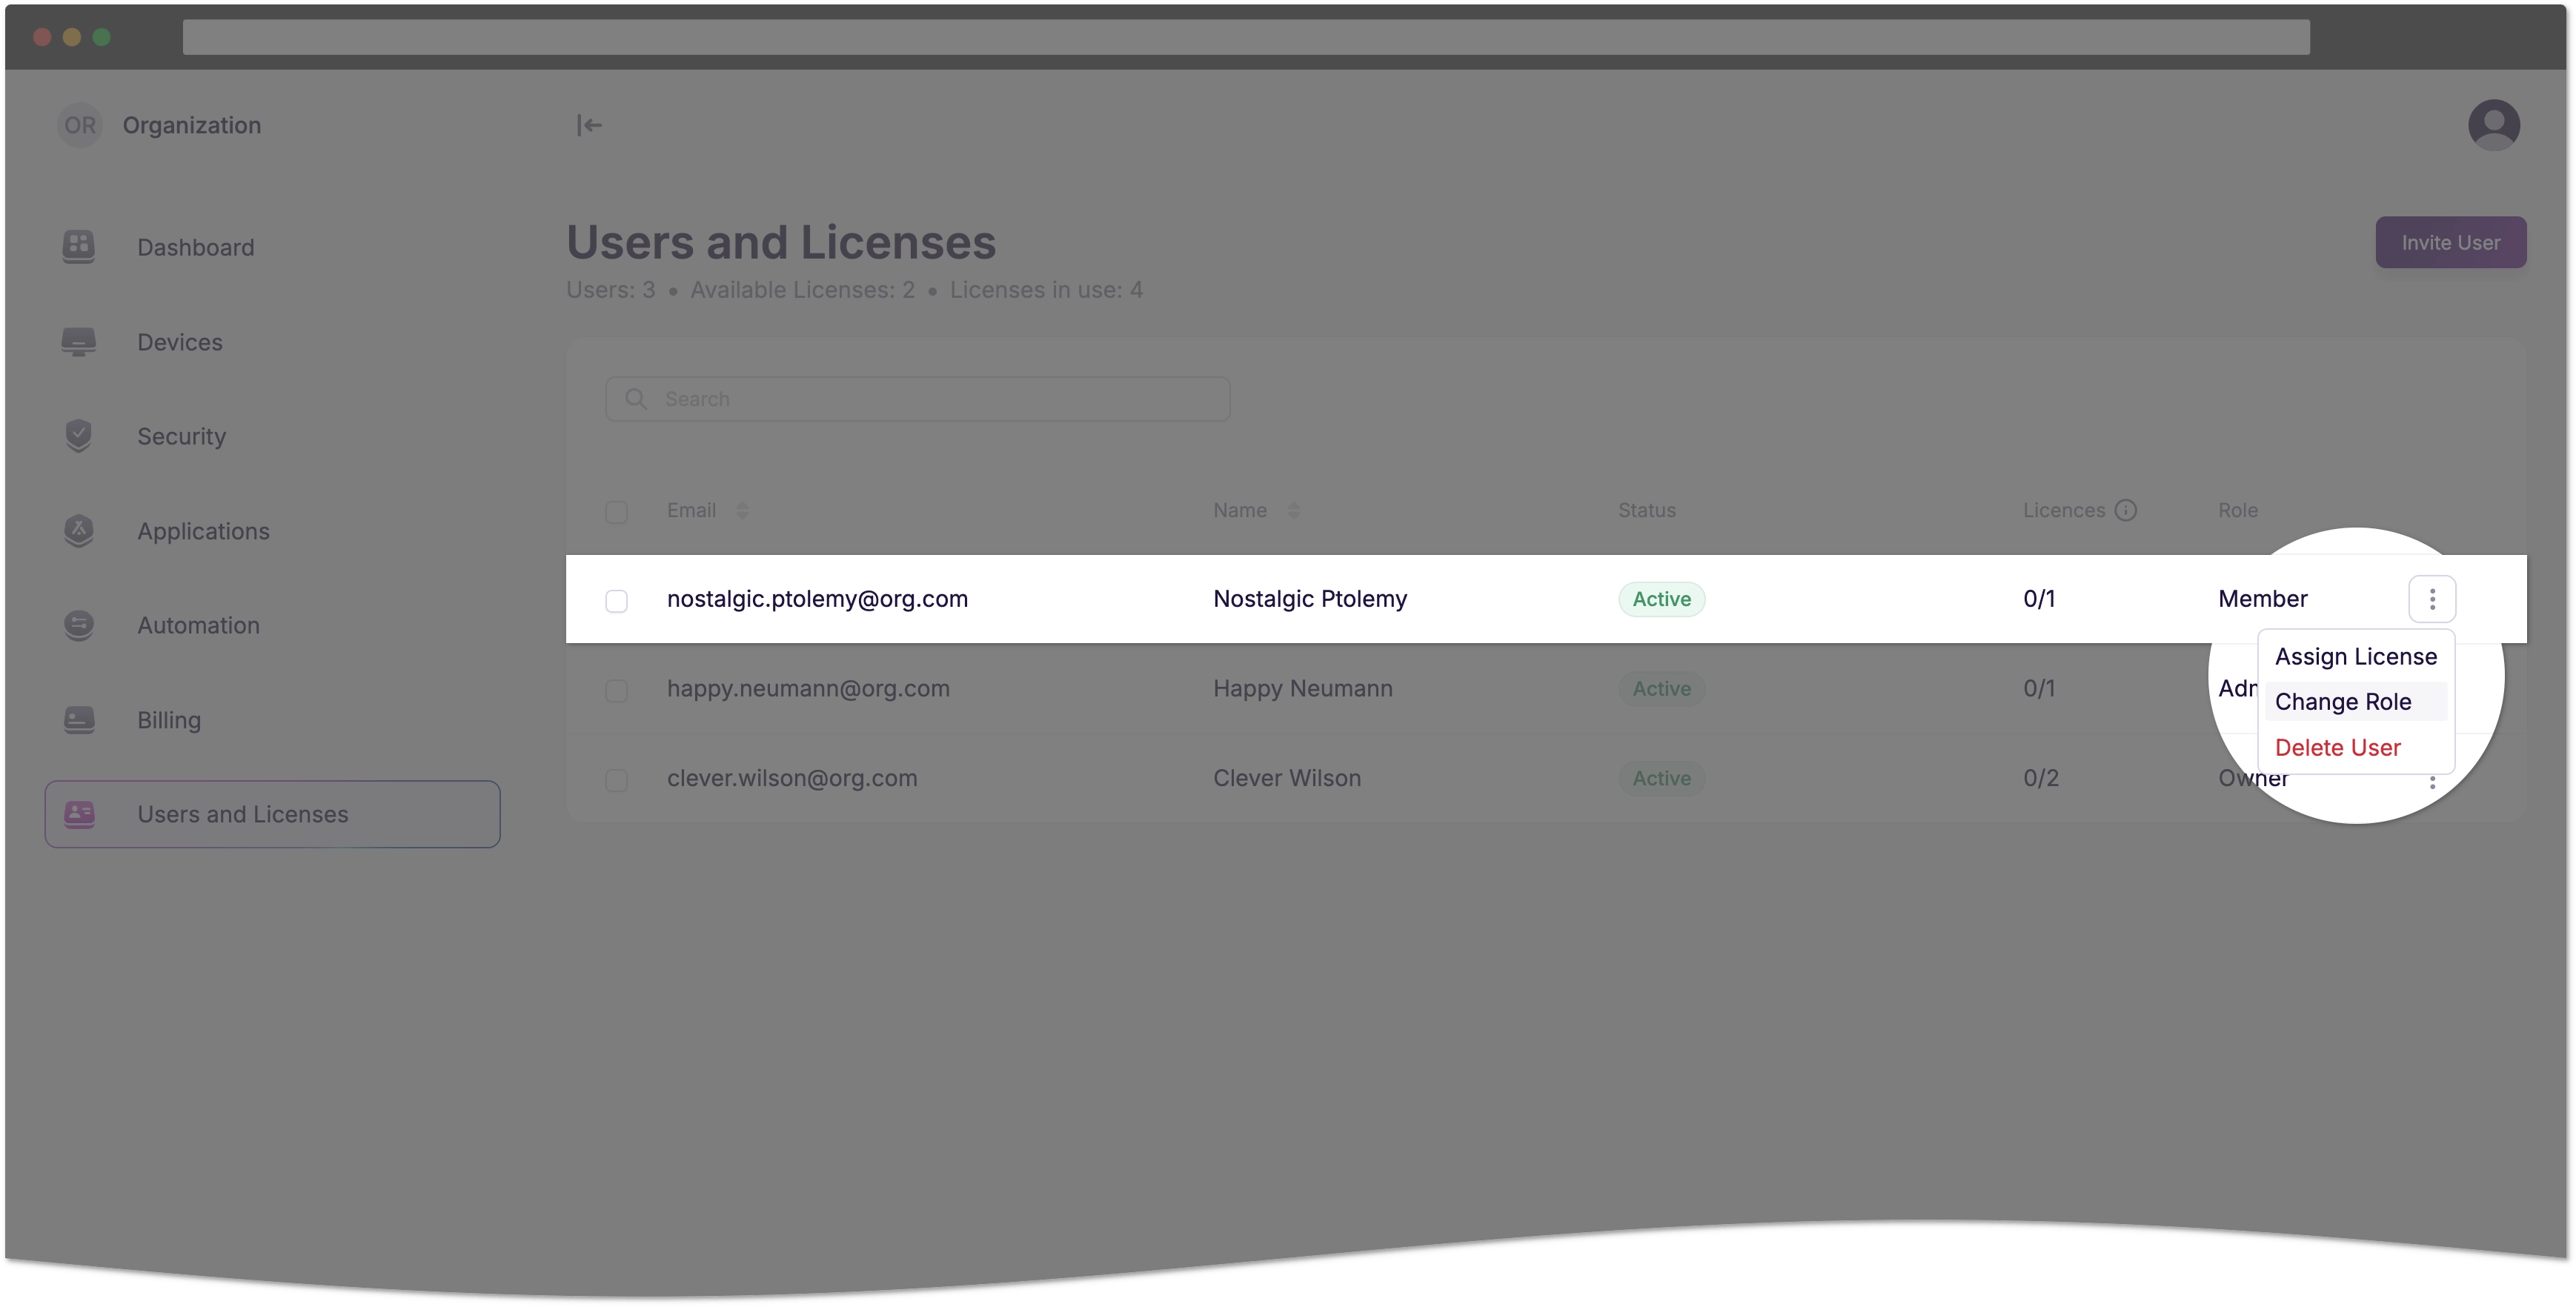Screen dimensions: 2576x1307
Task: Click the Status column header
Action: coord(1646,510)
